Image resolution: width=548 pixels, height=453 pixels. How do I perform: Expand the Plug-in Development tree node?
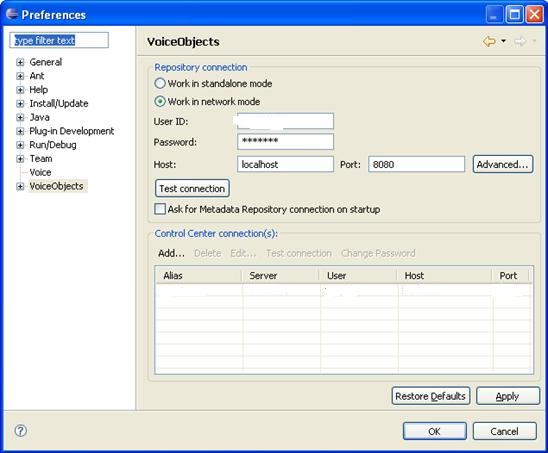(x=20, y=131)
